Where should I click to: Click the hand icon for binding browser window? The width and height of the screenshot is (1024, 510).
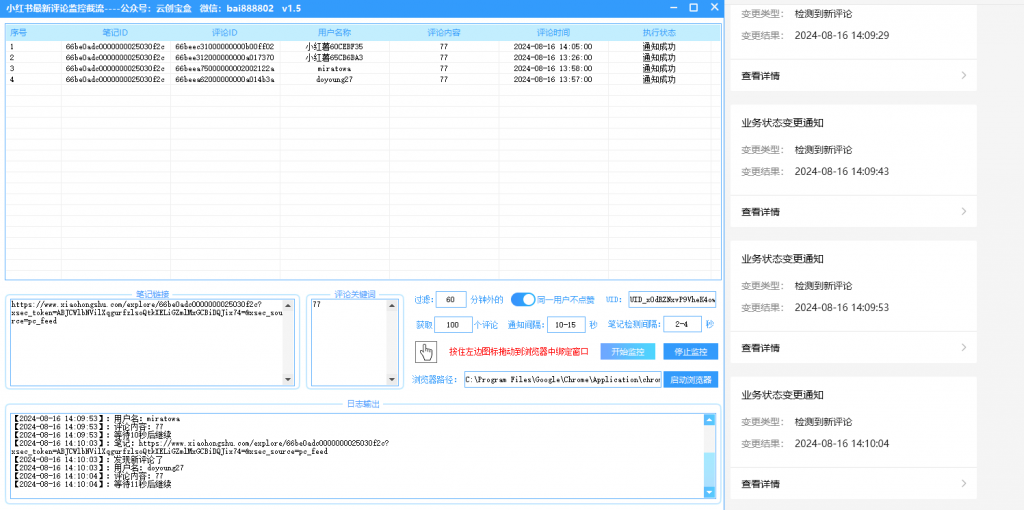pos(426,351)
